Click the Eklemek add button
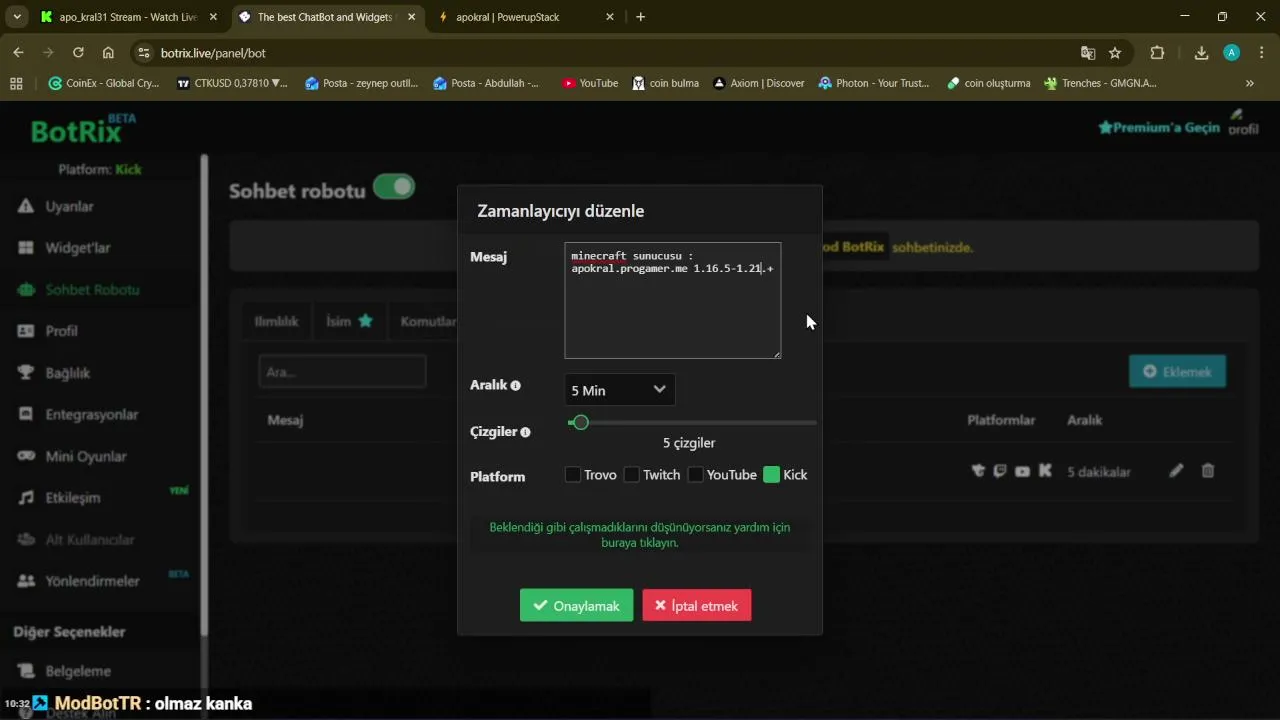Screen dimensions: 1280x720 tap(1177, 372)
